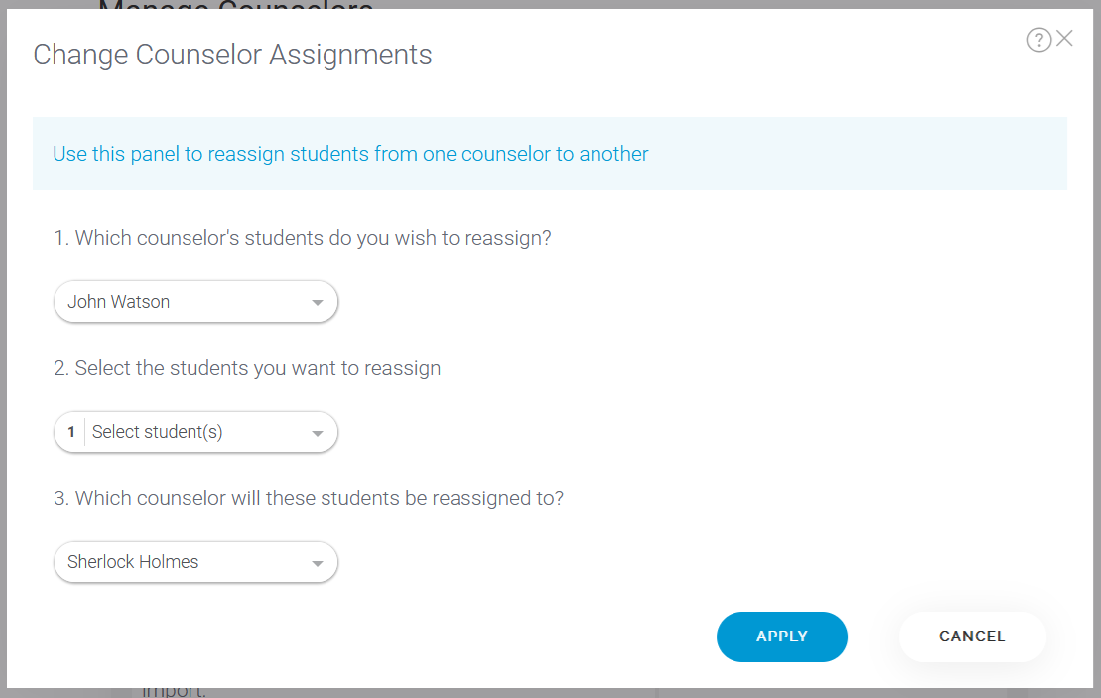1101x698 pixels.
Task: Click the Change Counselor Assignments title
Action: [x=233, y=55]
